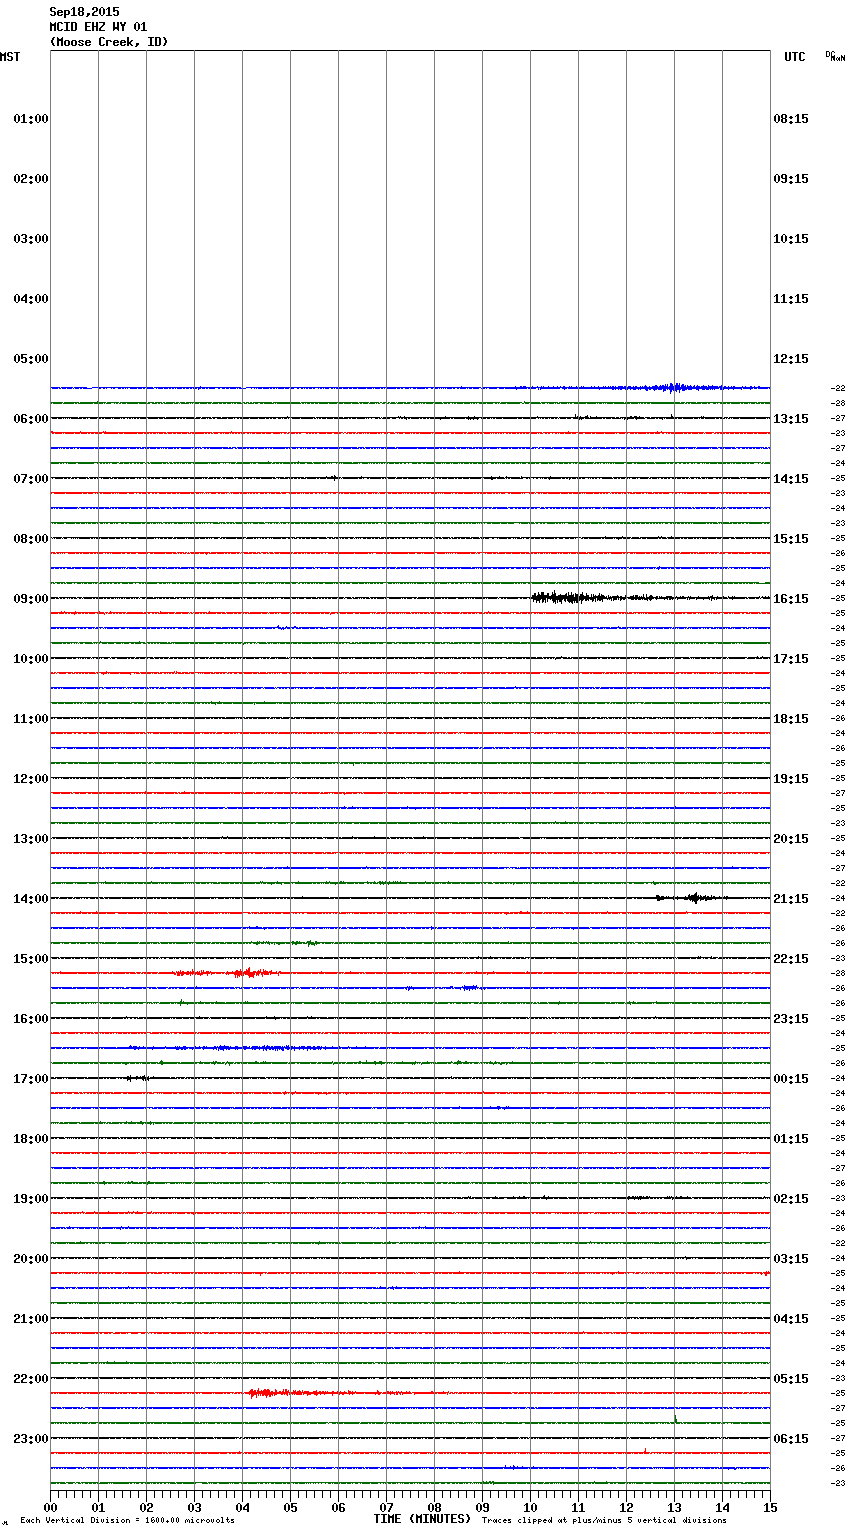Select the 23:00 MST time label
The height and width of the screenshot is (1534, 850).
tap(31, 1439)
